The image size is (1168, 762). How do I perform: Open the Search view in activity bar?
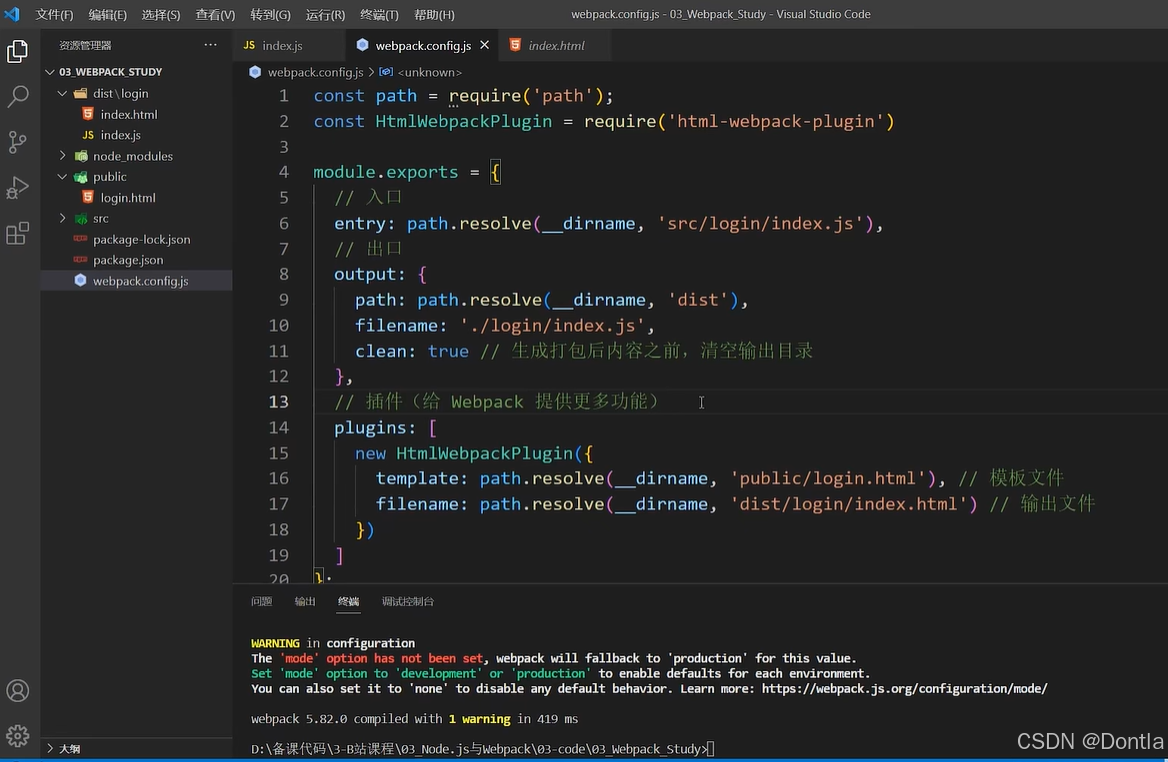[x=17, y=96]
